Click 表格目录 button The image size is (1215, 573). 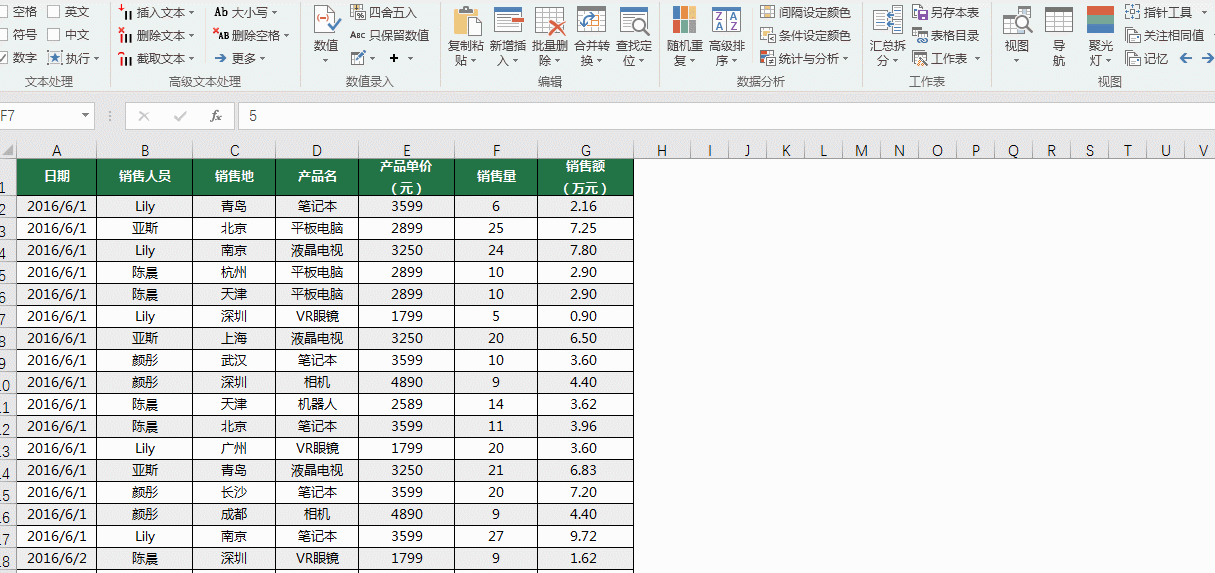(x=946, y=35)
